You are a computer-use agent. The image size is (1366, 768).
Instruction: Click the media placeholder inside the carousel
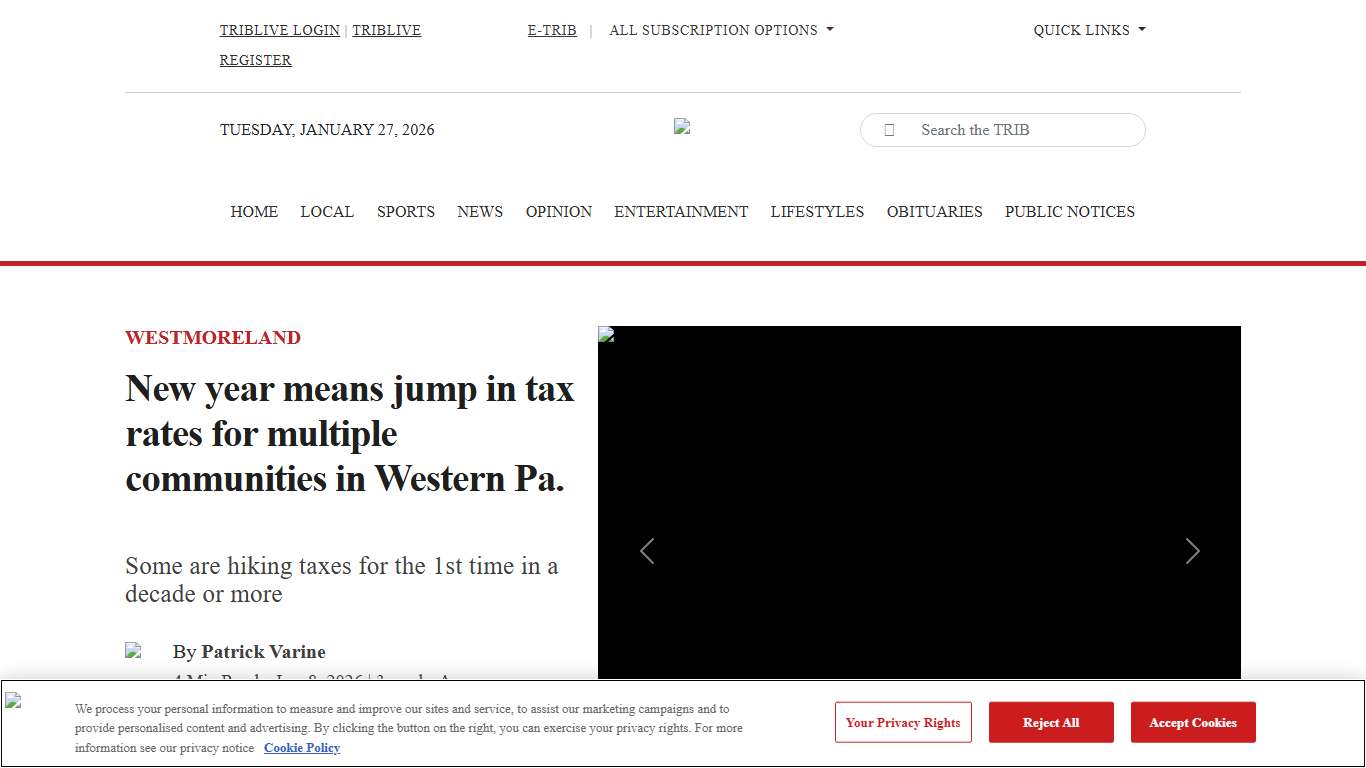point(605,335)
